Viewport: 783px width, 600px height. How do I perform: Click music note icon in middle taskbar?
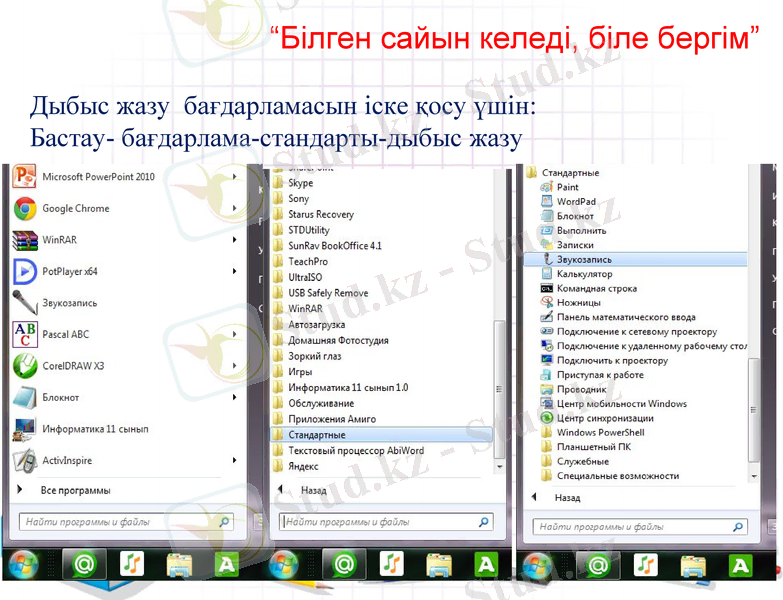pyautogui.click(x=392, y=564)
